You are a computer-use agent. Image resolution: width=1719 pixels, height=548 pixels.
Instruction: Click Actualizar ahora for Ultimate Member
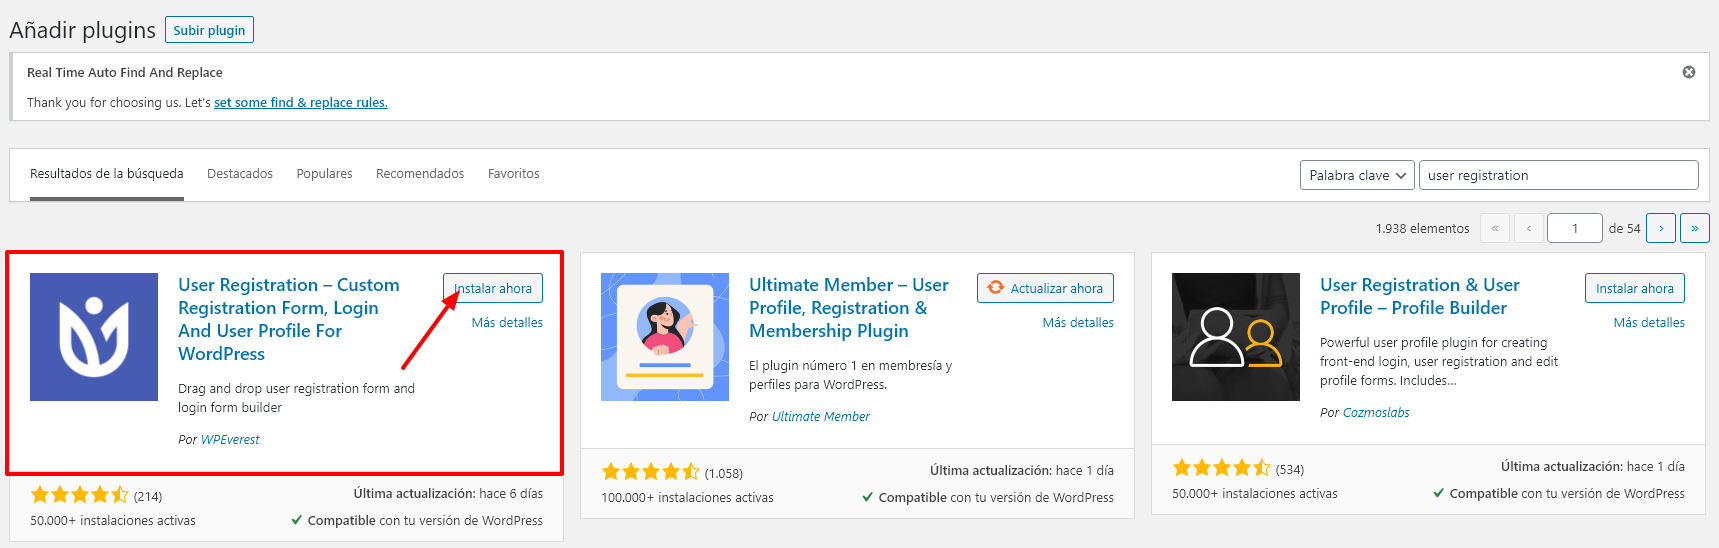tap(1045, 288)
